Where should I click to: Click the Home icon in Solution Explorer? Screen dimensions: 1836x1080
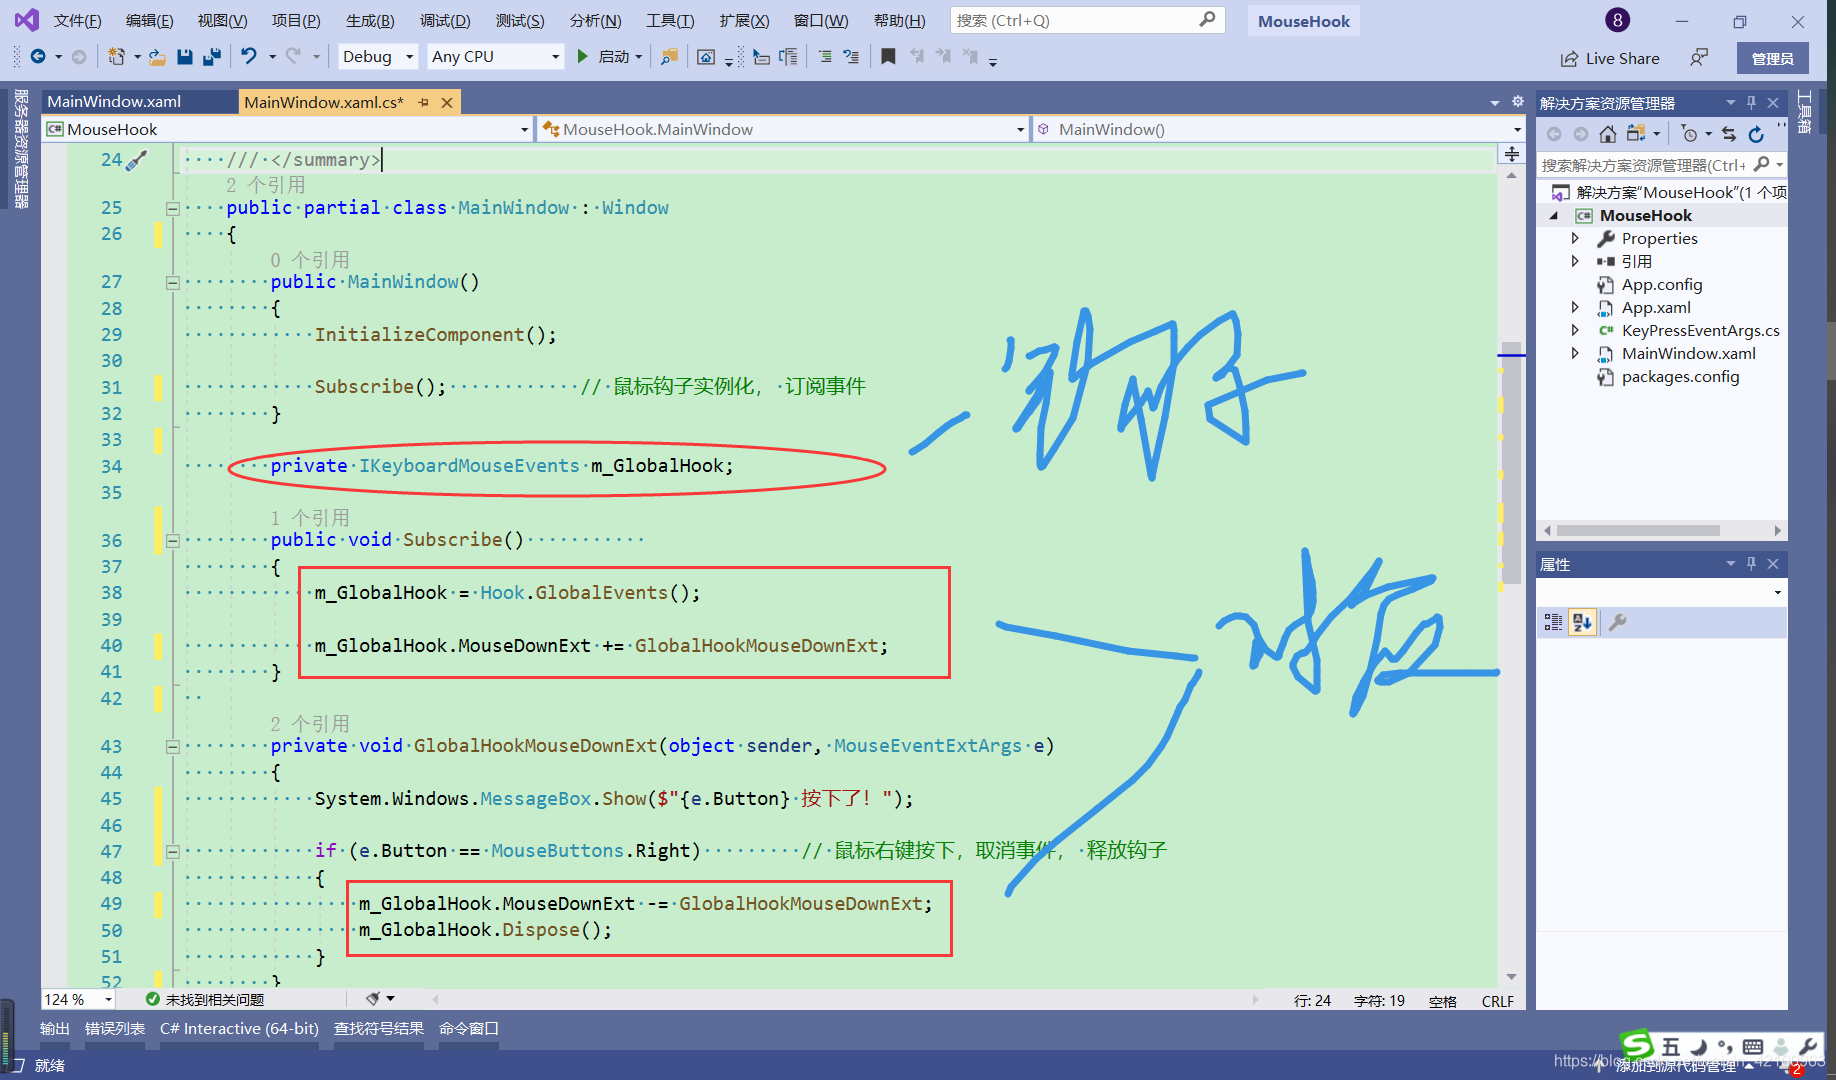pyautogui.click(x=1607, y=134)
